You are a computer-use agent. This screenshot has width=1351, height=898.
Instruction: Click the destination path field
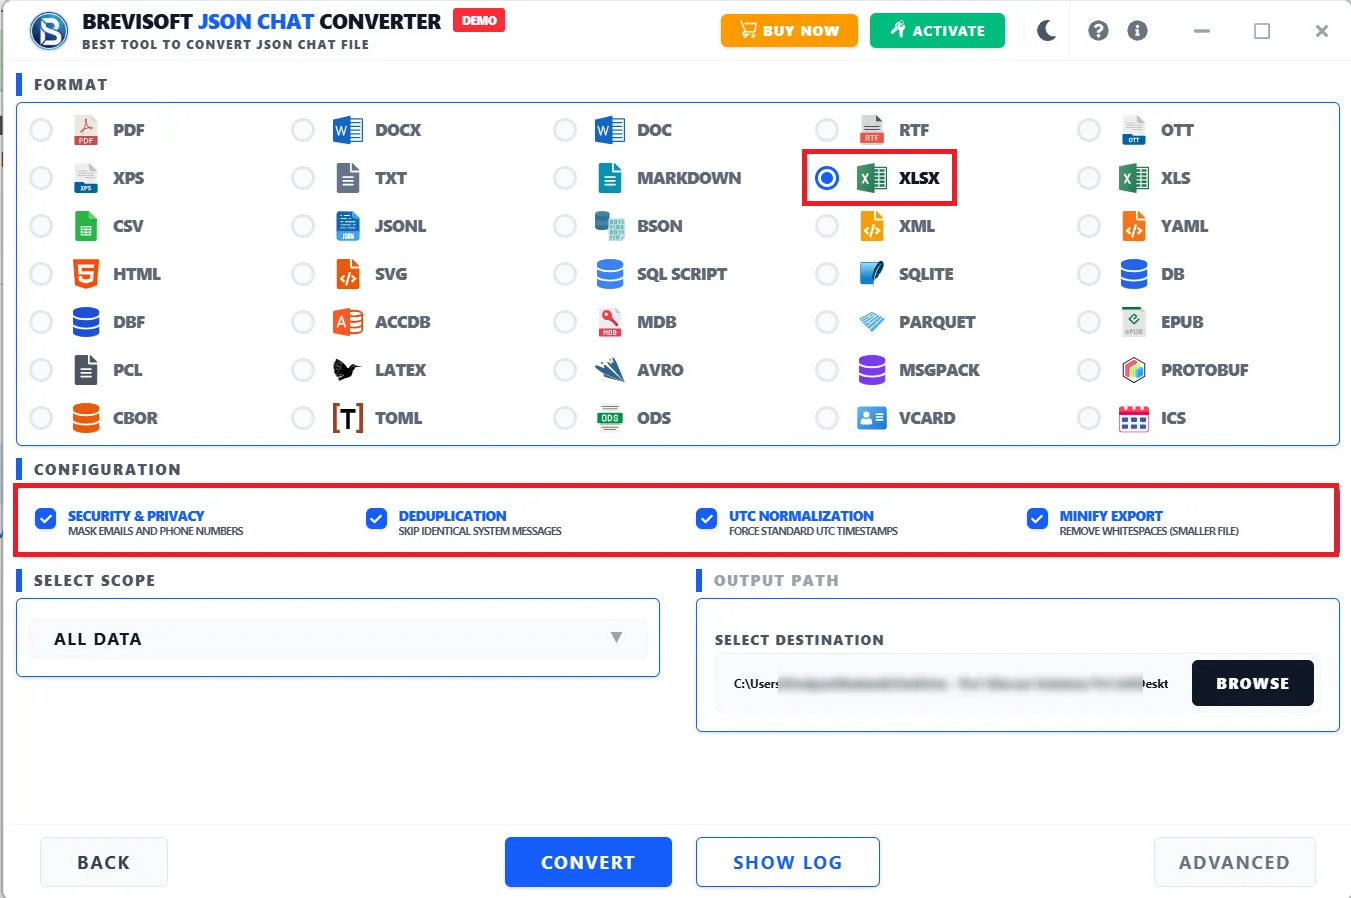point(952,684)
